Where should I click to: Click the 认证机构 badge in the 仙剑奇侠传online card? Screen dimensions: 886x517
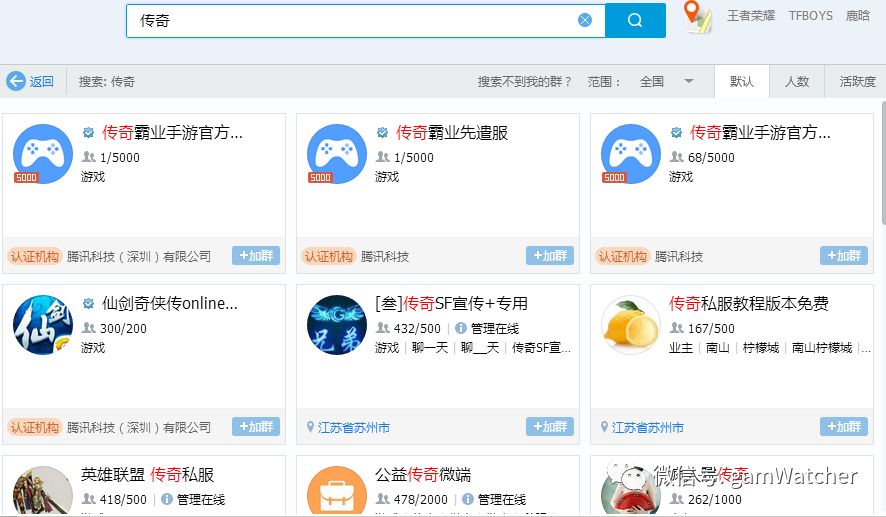pyautogui.click(x=34, y=428)
